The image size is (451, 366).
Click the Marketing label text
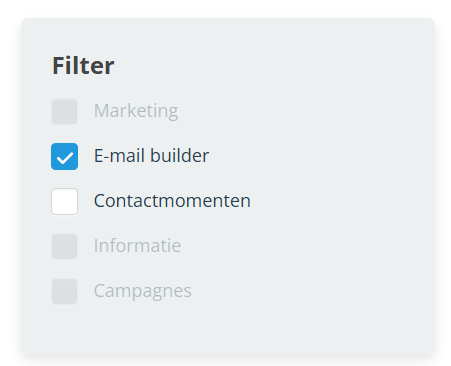(x=136, y=111)
